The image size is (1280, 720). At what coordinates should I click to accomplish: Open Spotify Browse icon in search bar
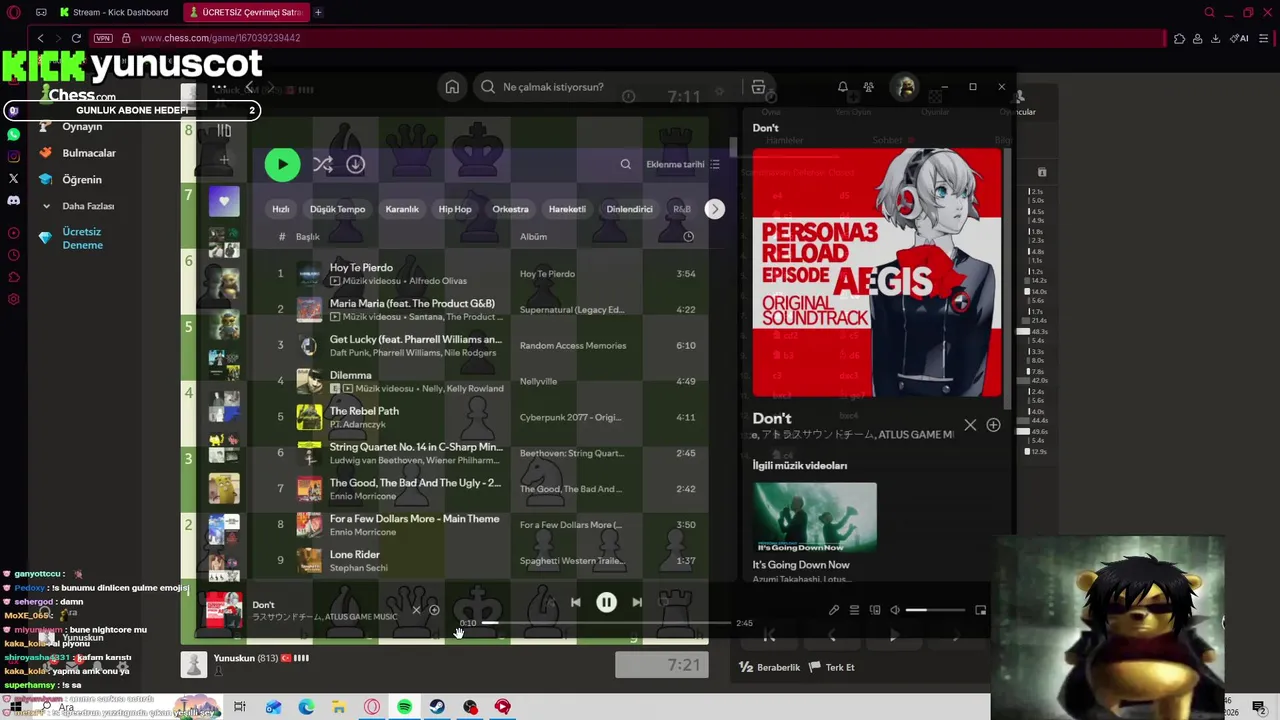[758, 87]
